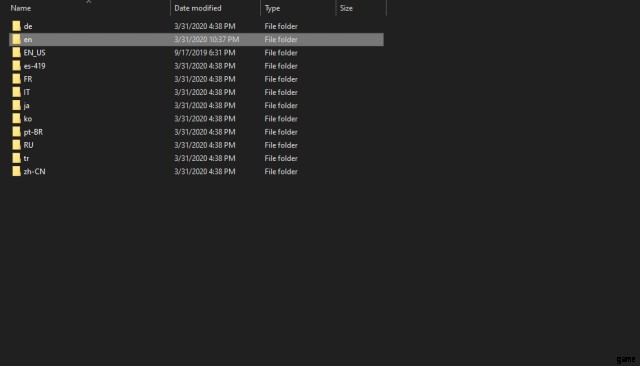Click the tr folder name
This screenshot has height=366, width=640.
tap(26, 158)
